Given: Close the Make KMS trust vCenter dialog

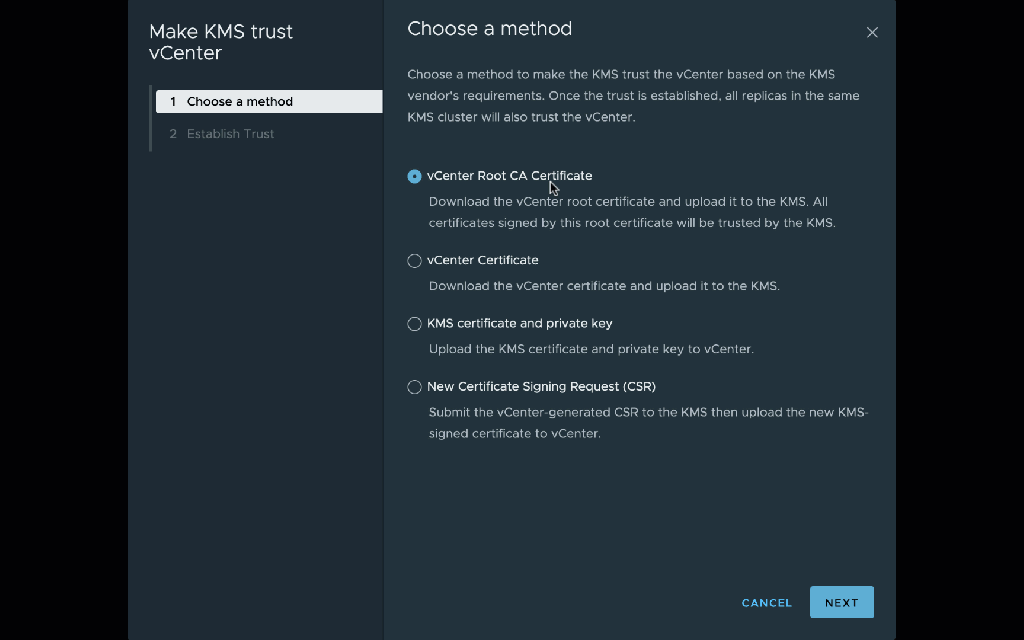Looking at the screenshot, I should [872, 33].
